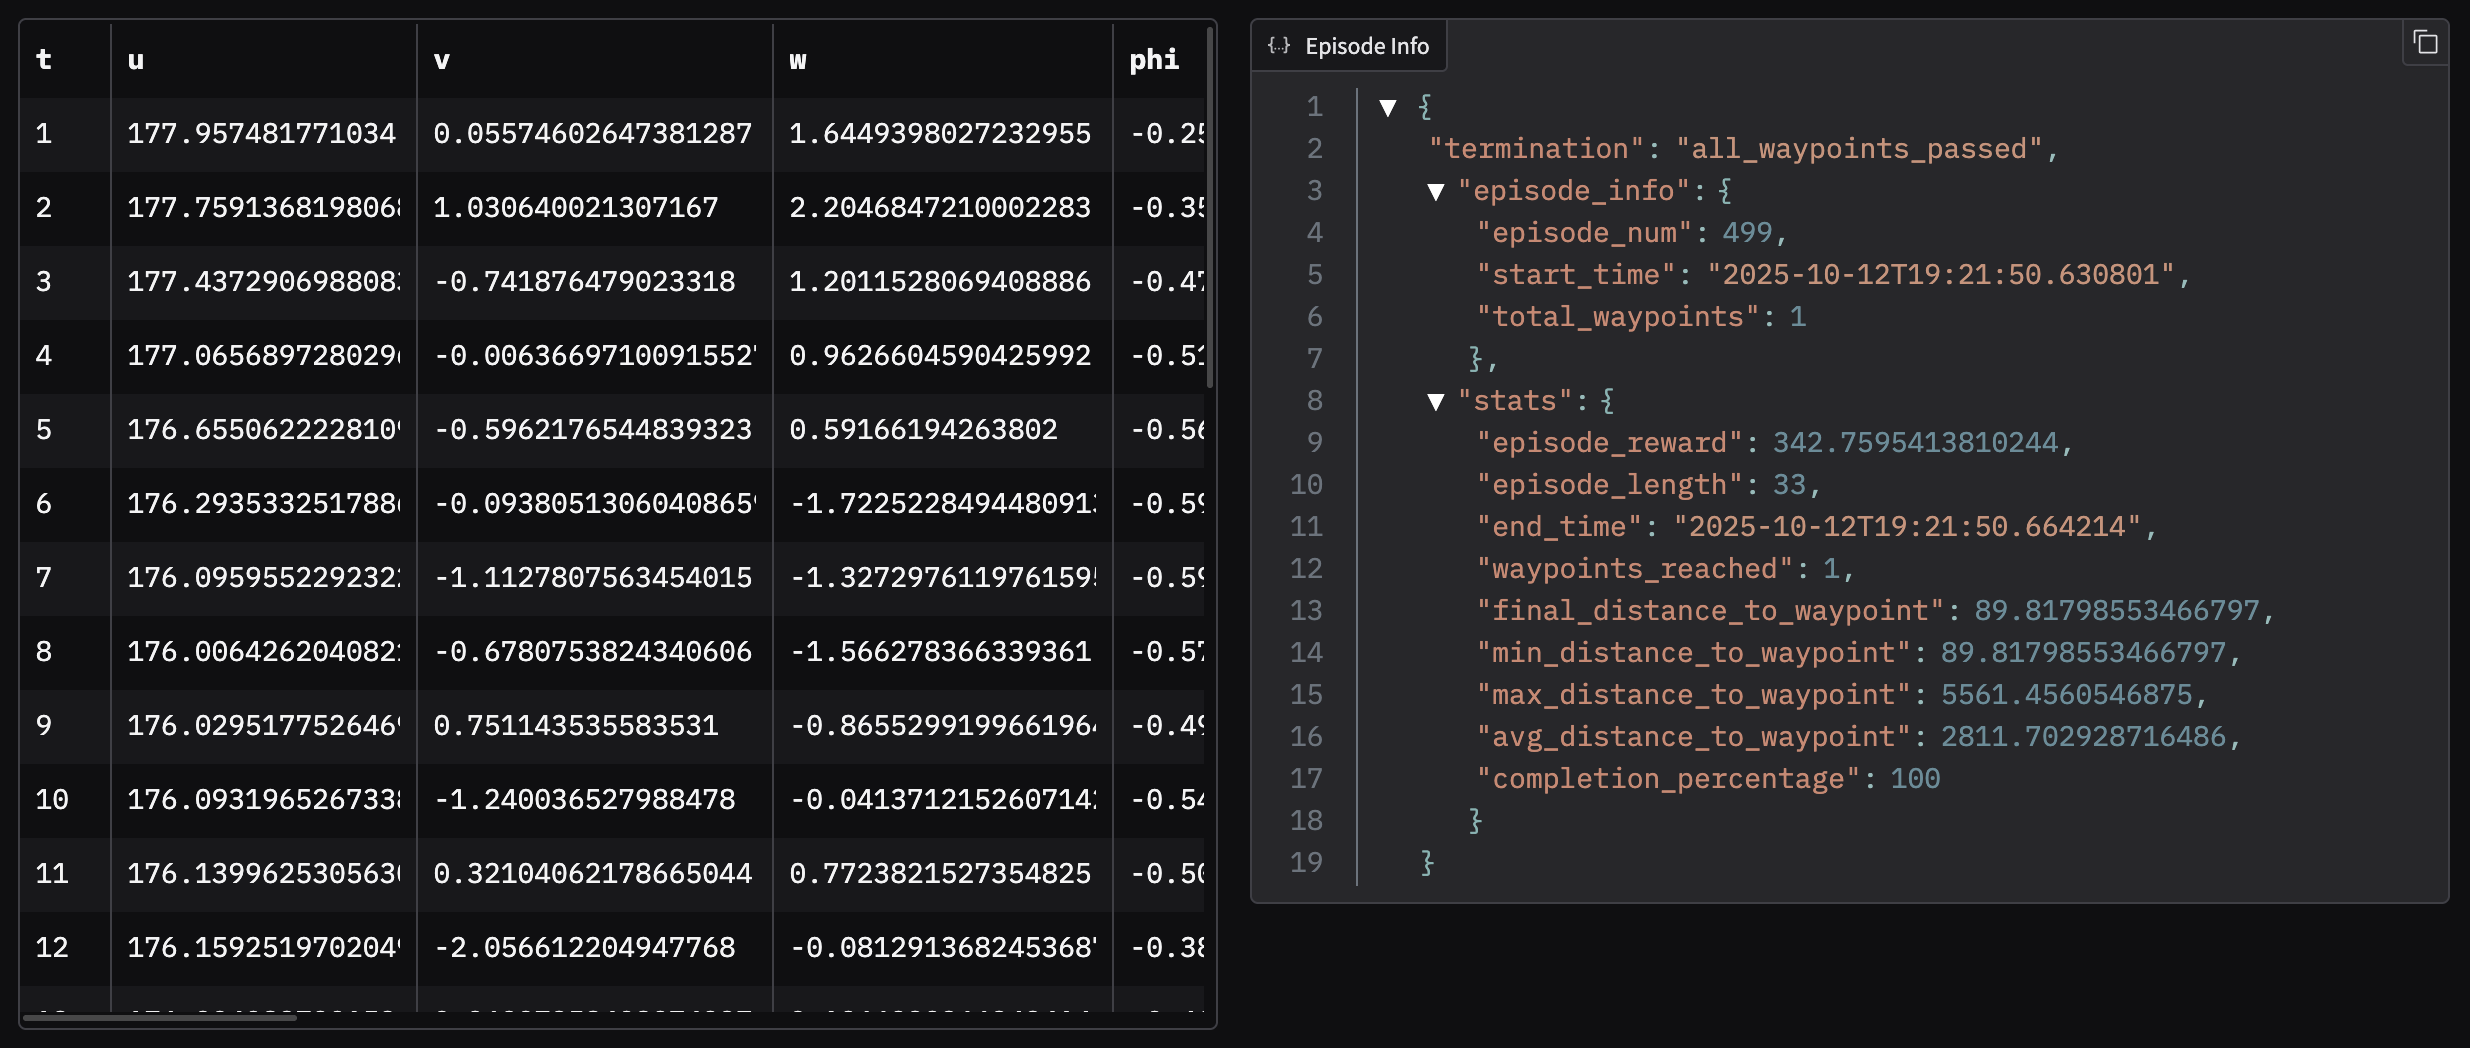Click the v column header
This screenshot has width=2470, height=1048.
pyautogui.click(x=440, y=59)
